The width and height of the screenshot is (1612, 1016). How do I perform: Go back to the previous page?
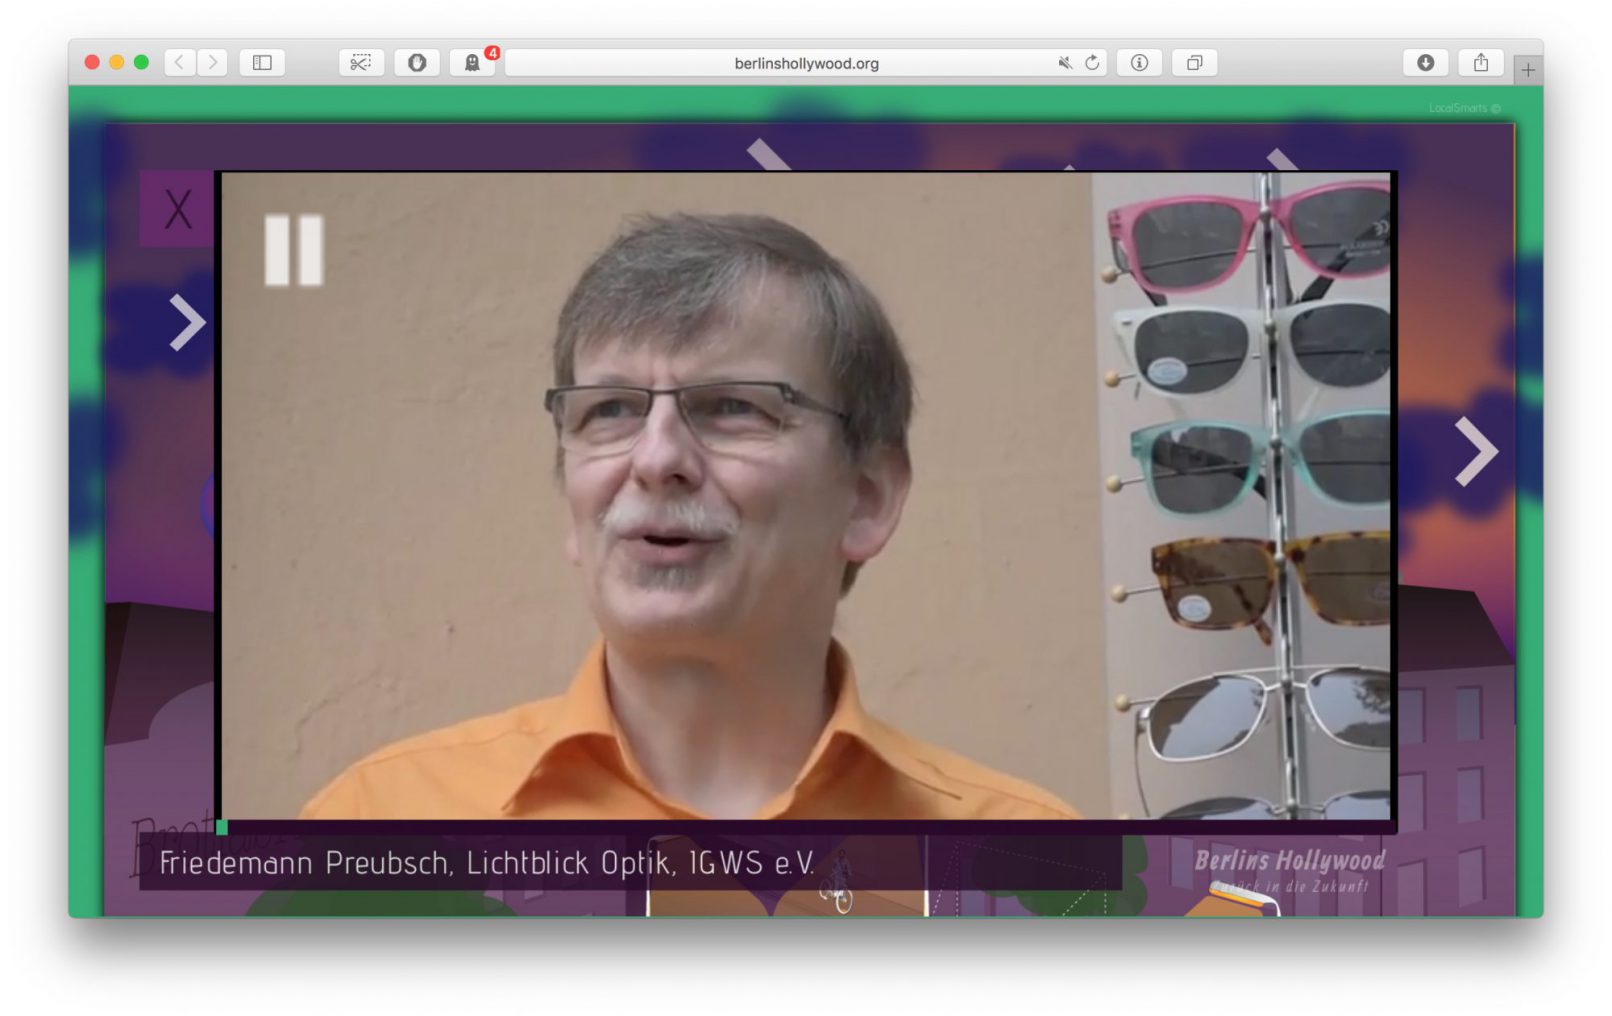179,63
